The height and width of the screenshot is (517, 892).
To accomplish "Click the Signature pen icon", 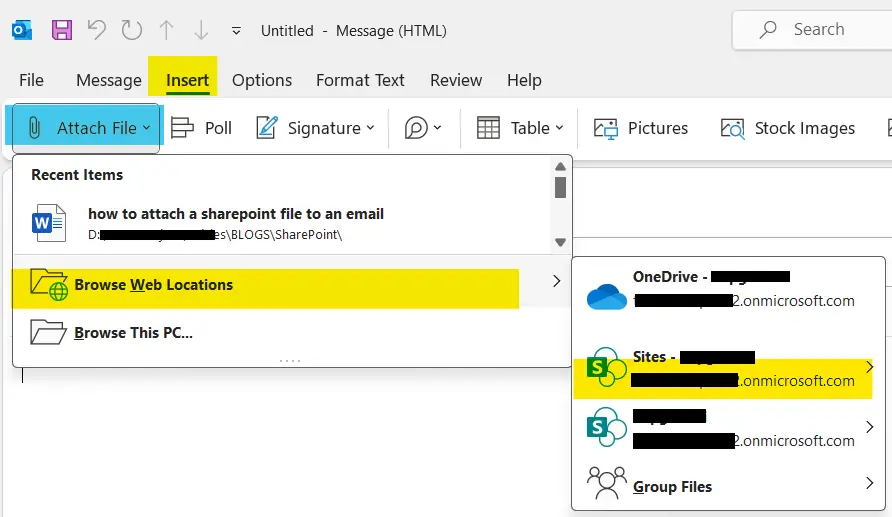I will click(267, 127).
